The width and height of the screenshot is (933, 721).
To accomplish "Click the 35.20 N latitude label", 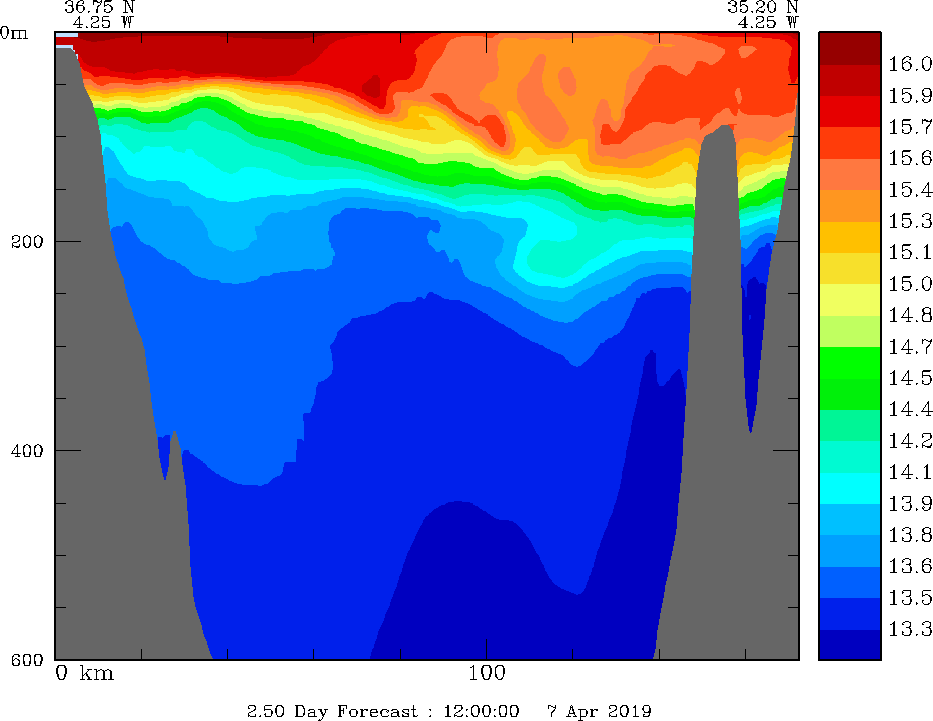I will pos(762,7).
